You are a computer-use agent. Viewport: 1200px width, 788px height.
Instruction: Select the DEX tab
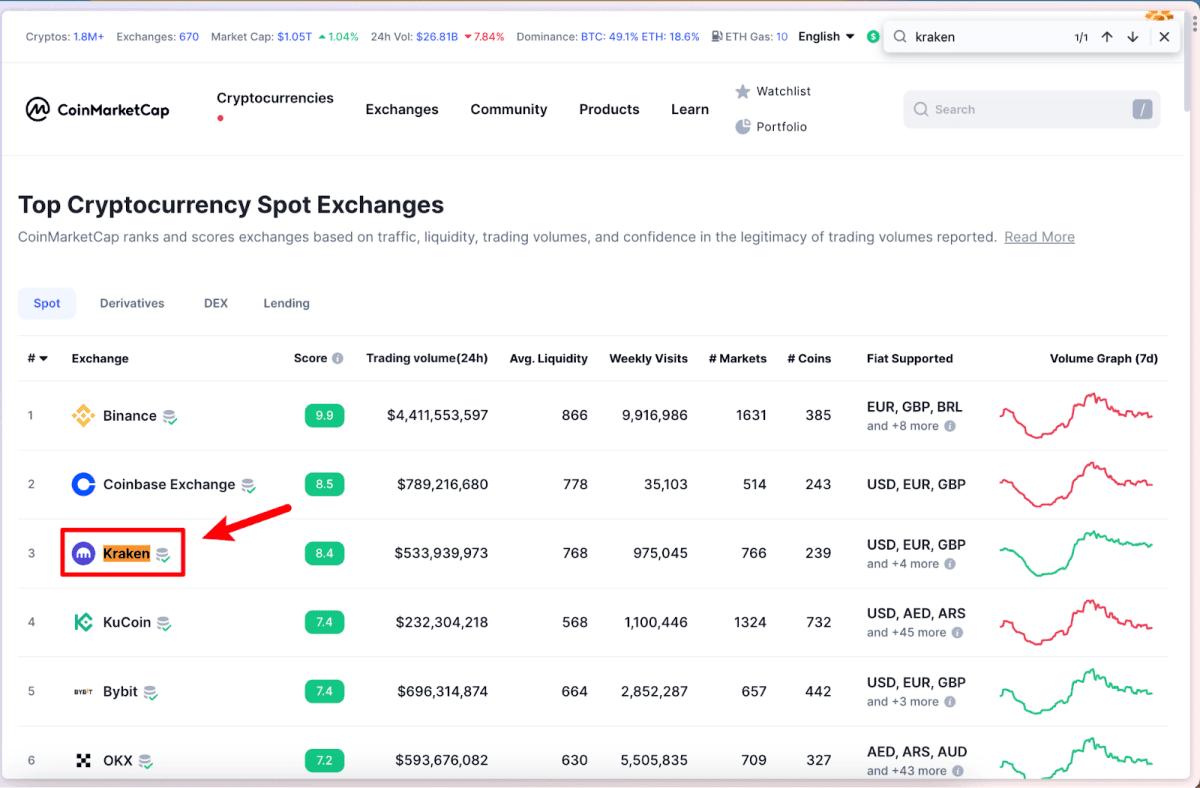point(216,303)
